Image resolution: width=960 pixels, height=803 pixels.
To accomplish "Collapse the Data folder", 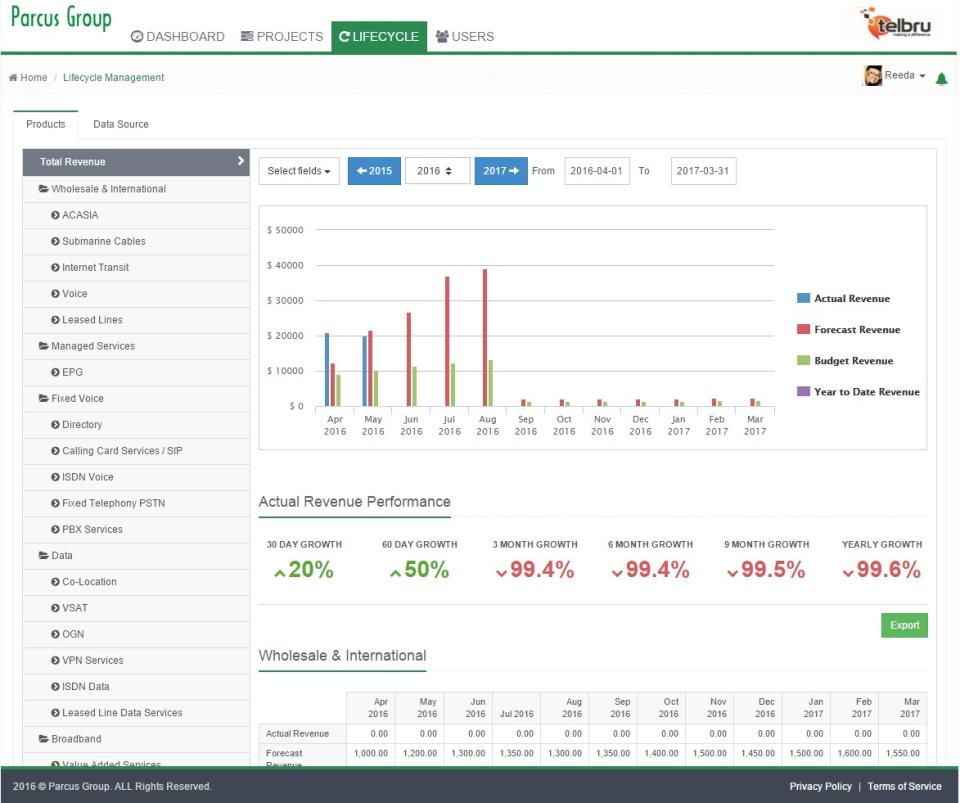I will tap(136, 556).
